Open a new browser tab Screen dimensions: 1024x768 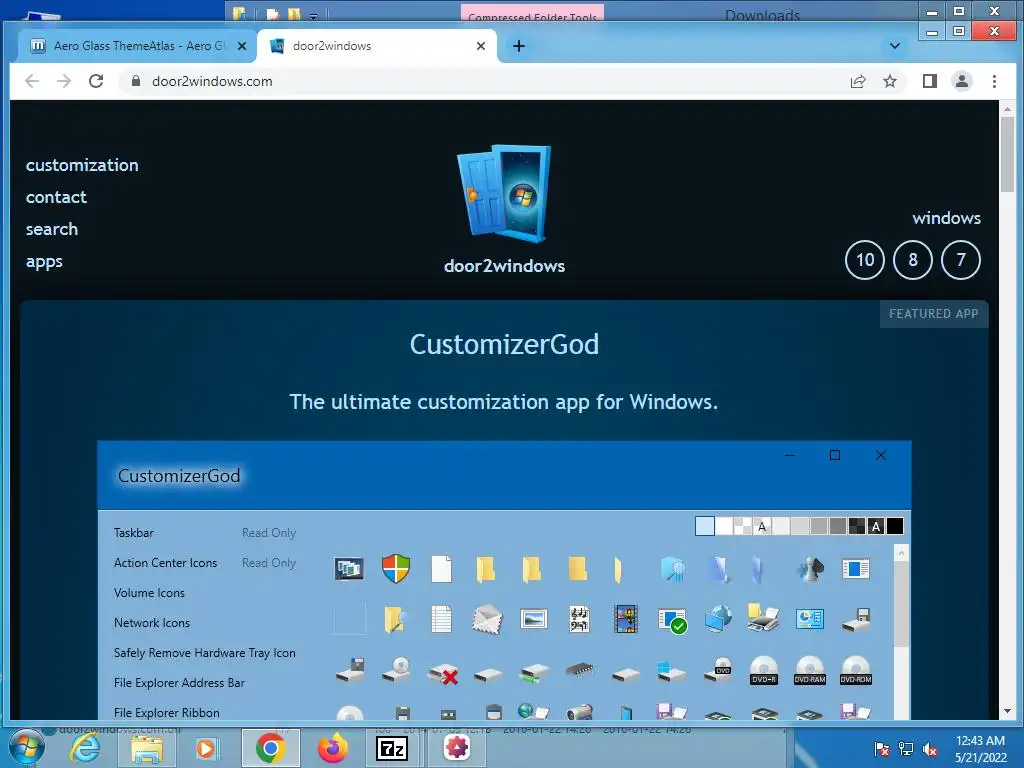click(x=519, y=46)
